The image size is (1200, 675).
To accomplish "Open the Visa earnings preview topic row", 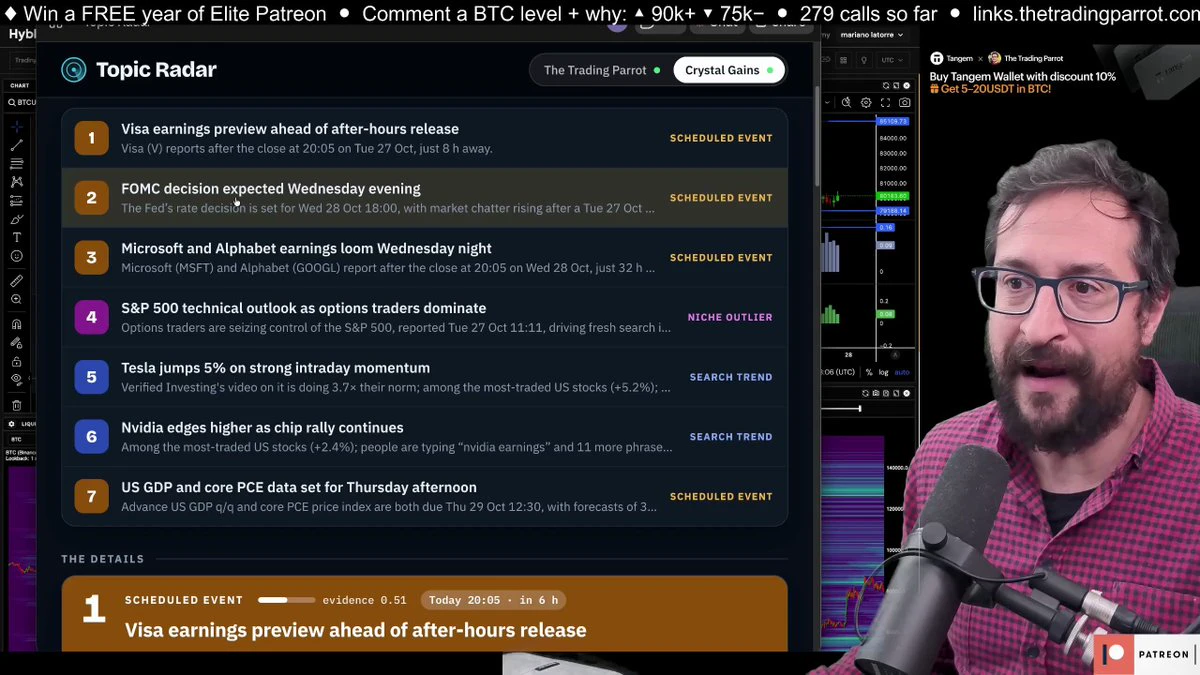I will tap(424, 138).
